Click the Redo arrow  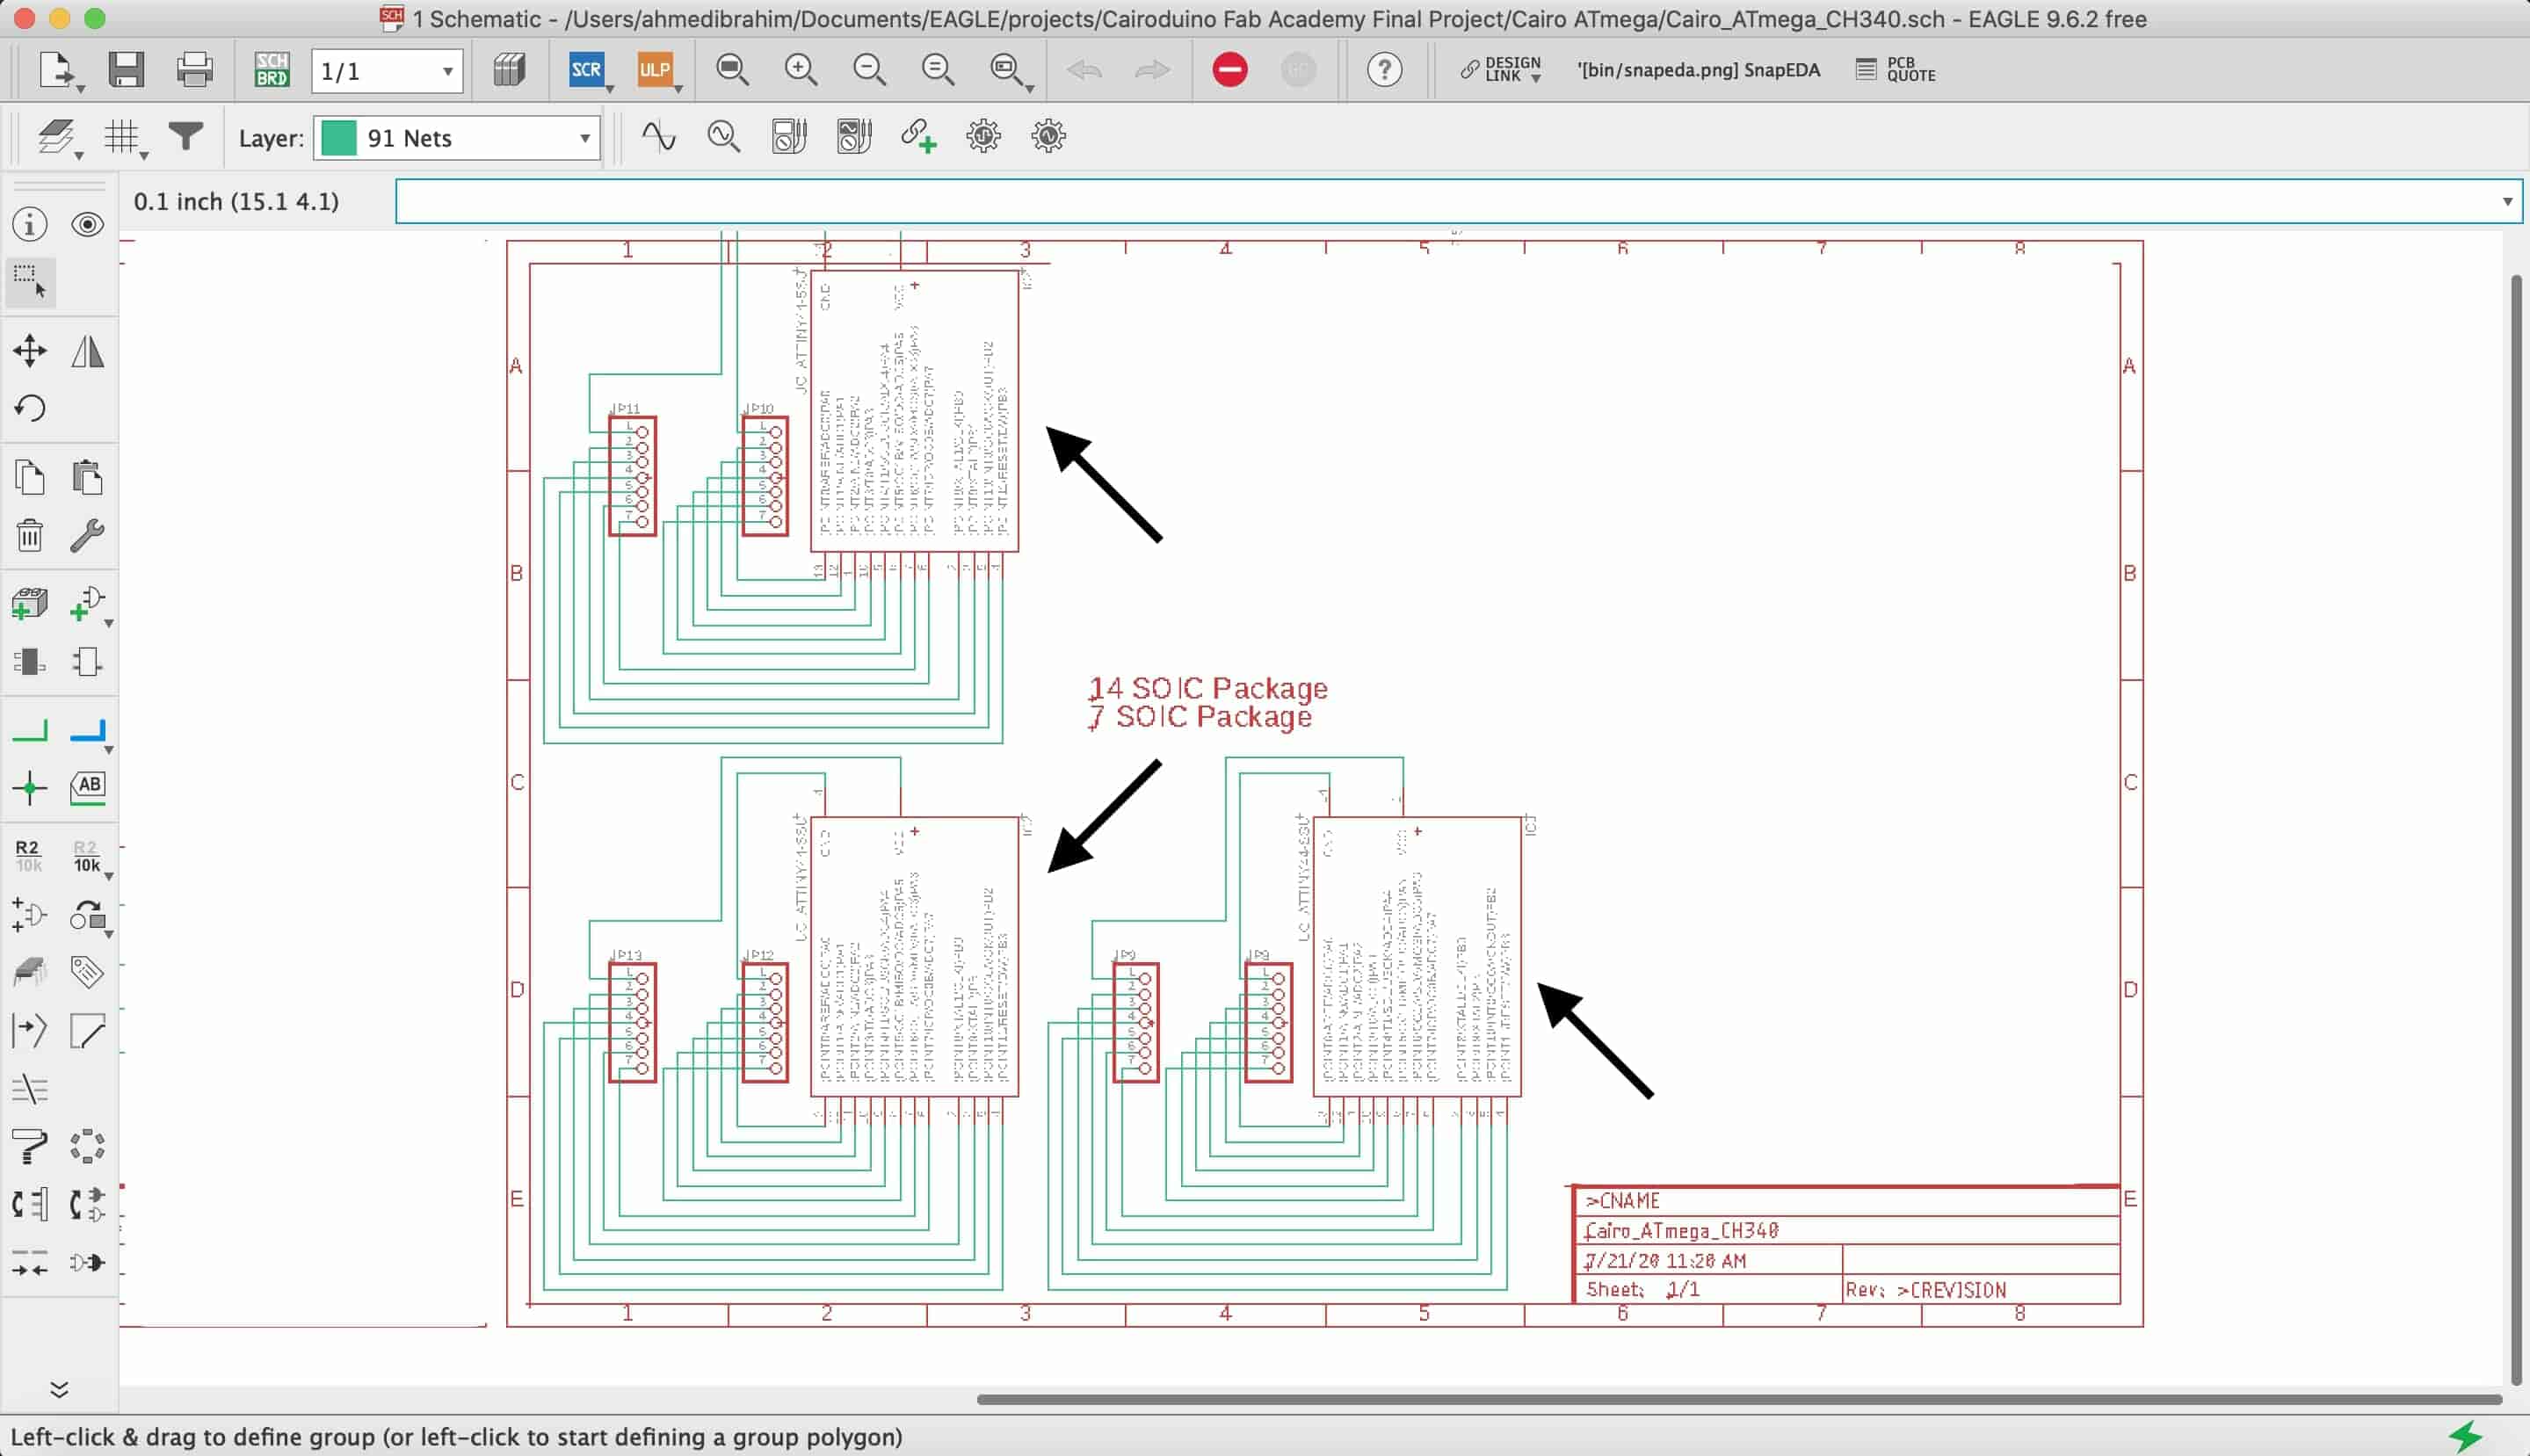tap(1152, 70)
